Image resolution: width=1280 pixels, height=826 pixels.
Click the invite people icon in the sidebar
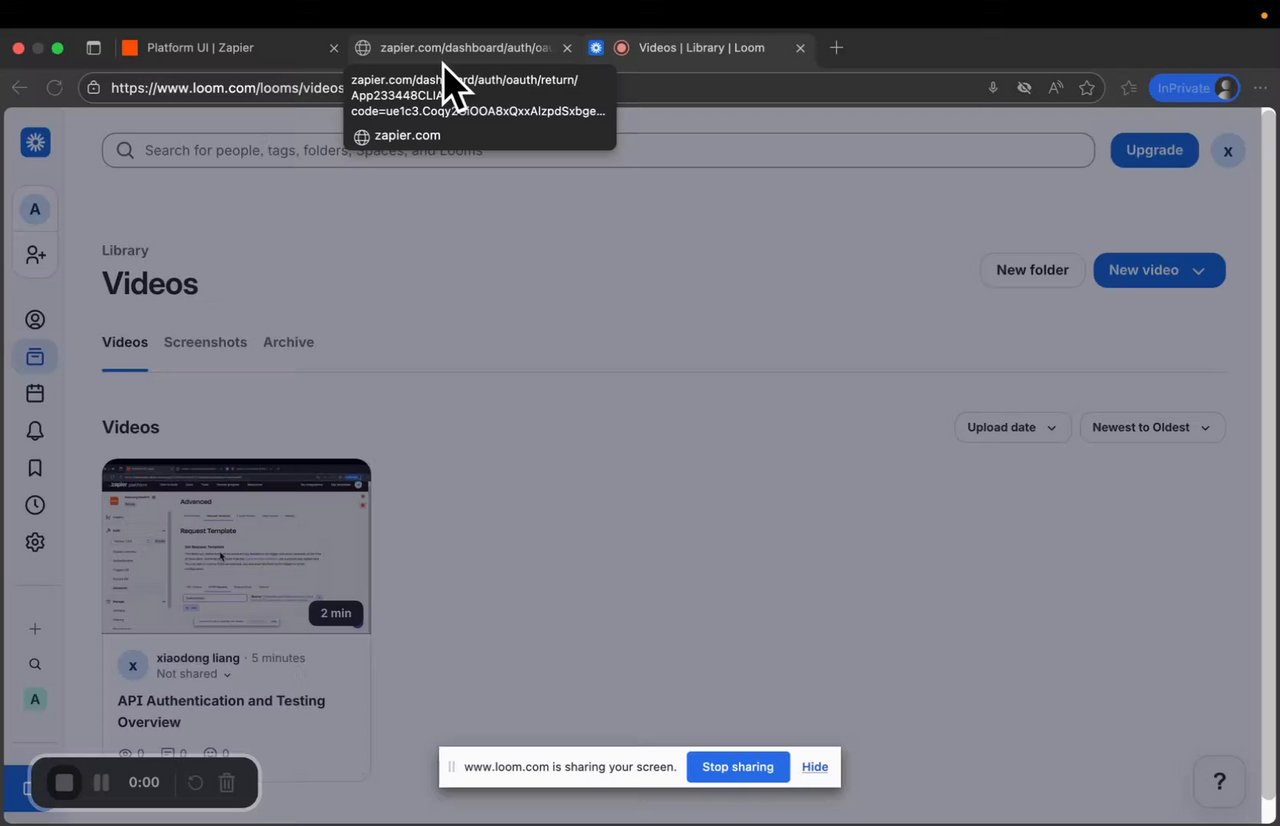[35, 255]
